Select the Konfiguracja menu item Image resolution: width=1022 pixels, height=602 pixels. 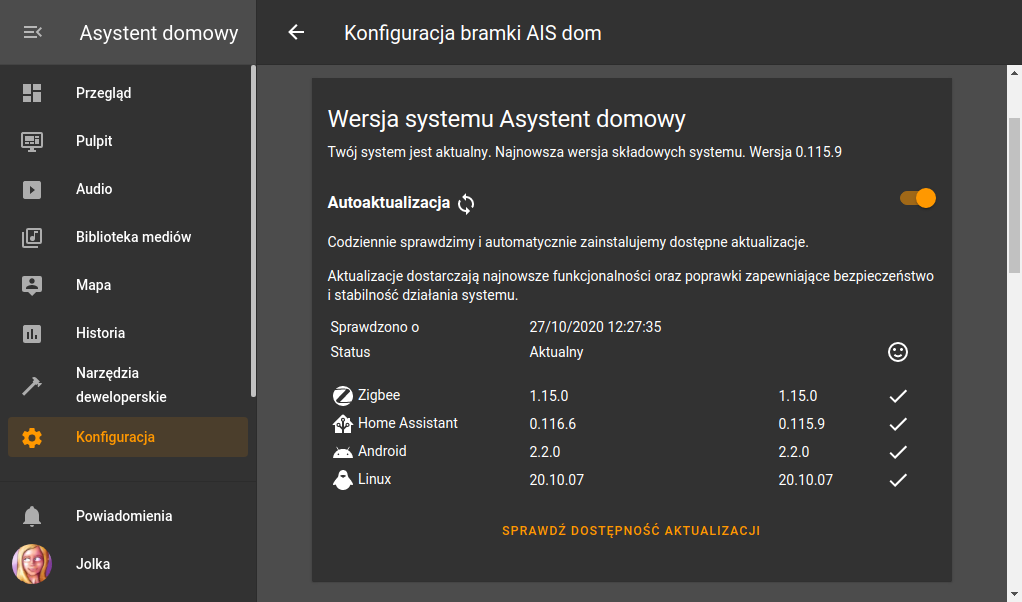(x=128, y=437)
